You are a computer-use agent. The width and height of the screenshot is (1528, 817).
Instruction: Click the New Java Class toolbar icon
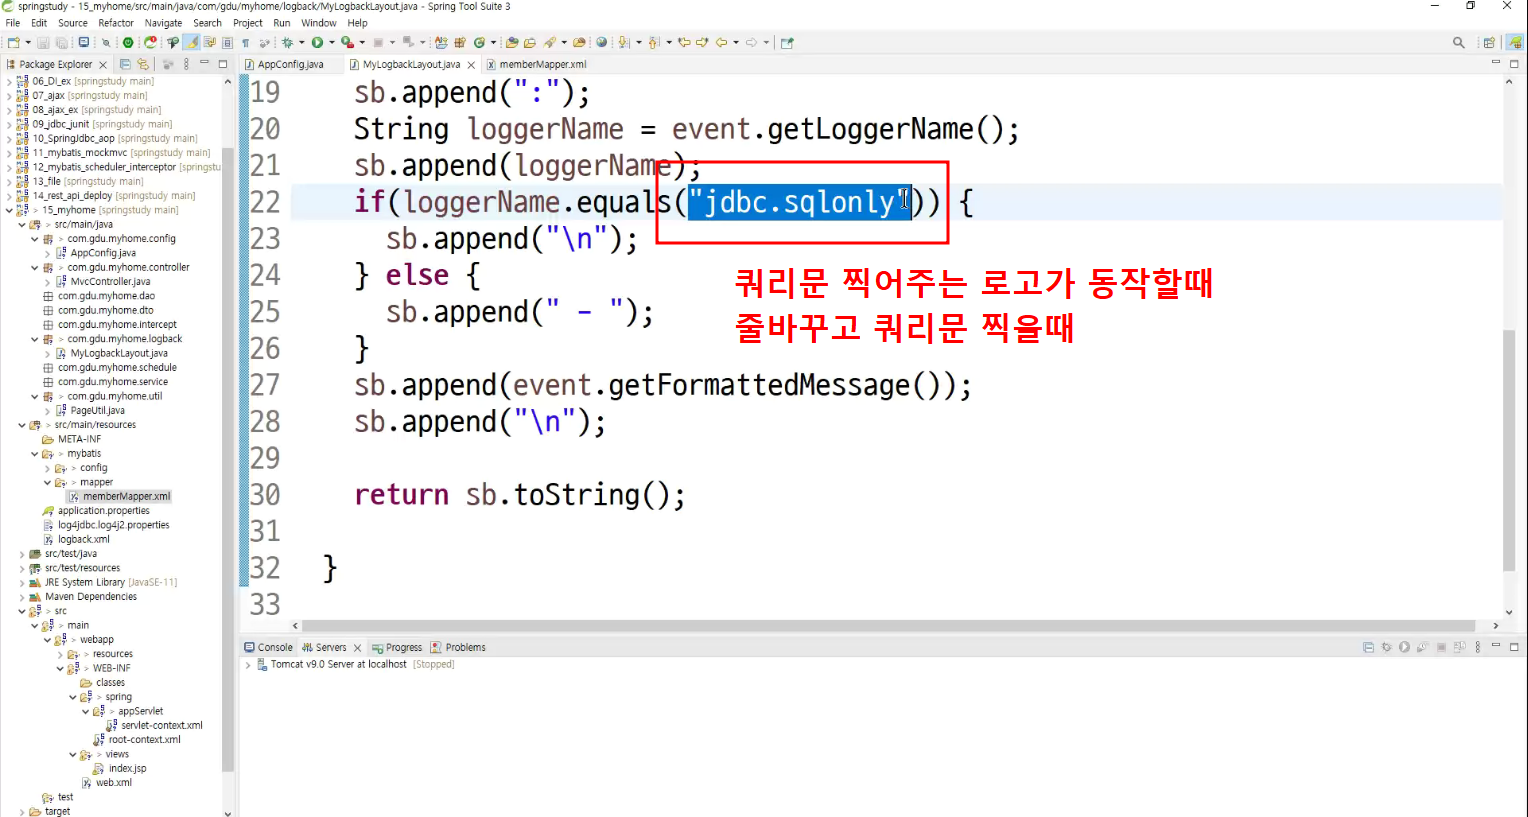coord(480,42)
